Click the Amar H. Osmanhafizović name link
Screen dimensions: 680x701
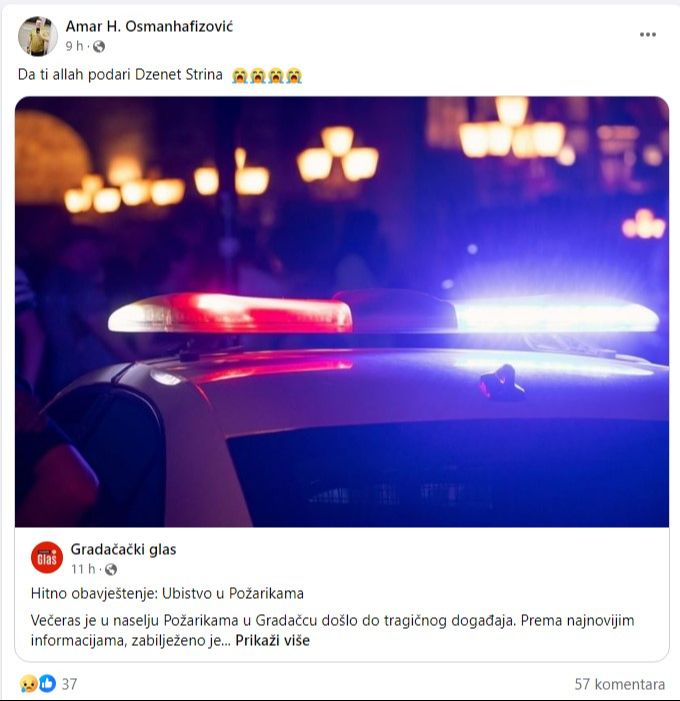click(x=149, y=26)
